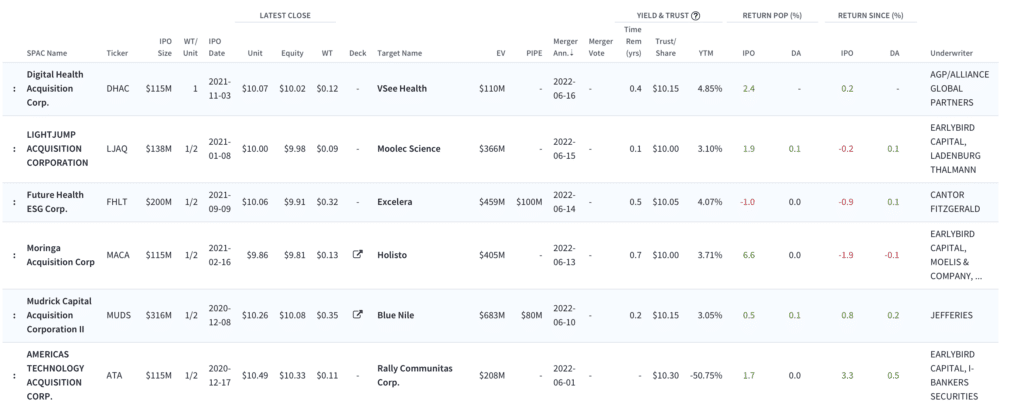Open row menu dots for Moringa Acquisition Corp
This screenshot has height=401, width=1024.
pyautogui.click(x=14, y=255)
